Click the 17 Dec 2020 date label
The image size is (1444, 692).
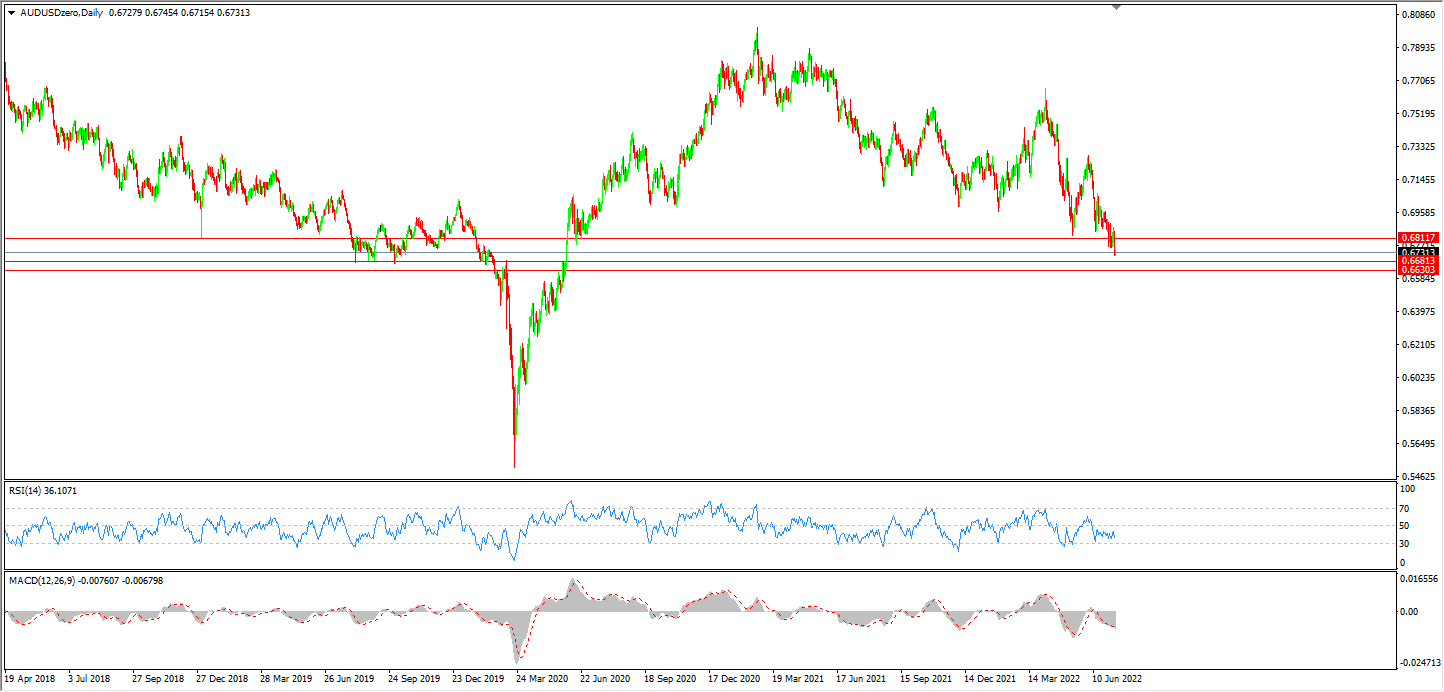734,678
